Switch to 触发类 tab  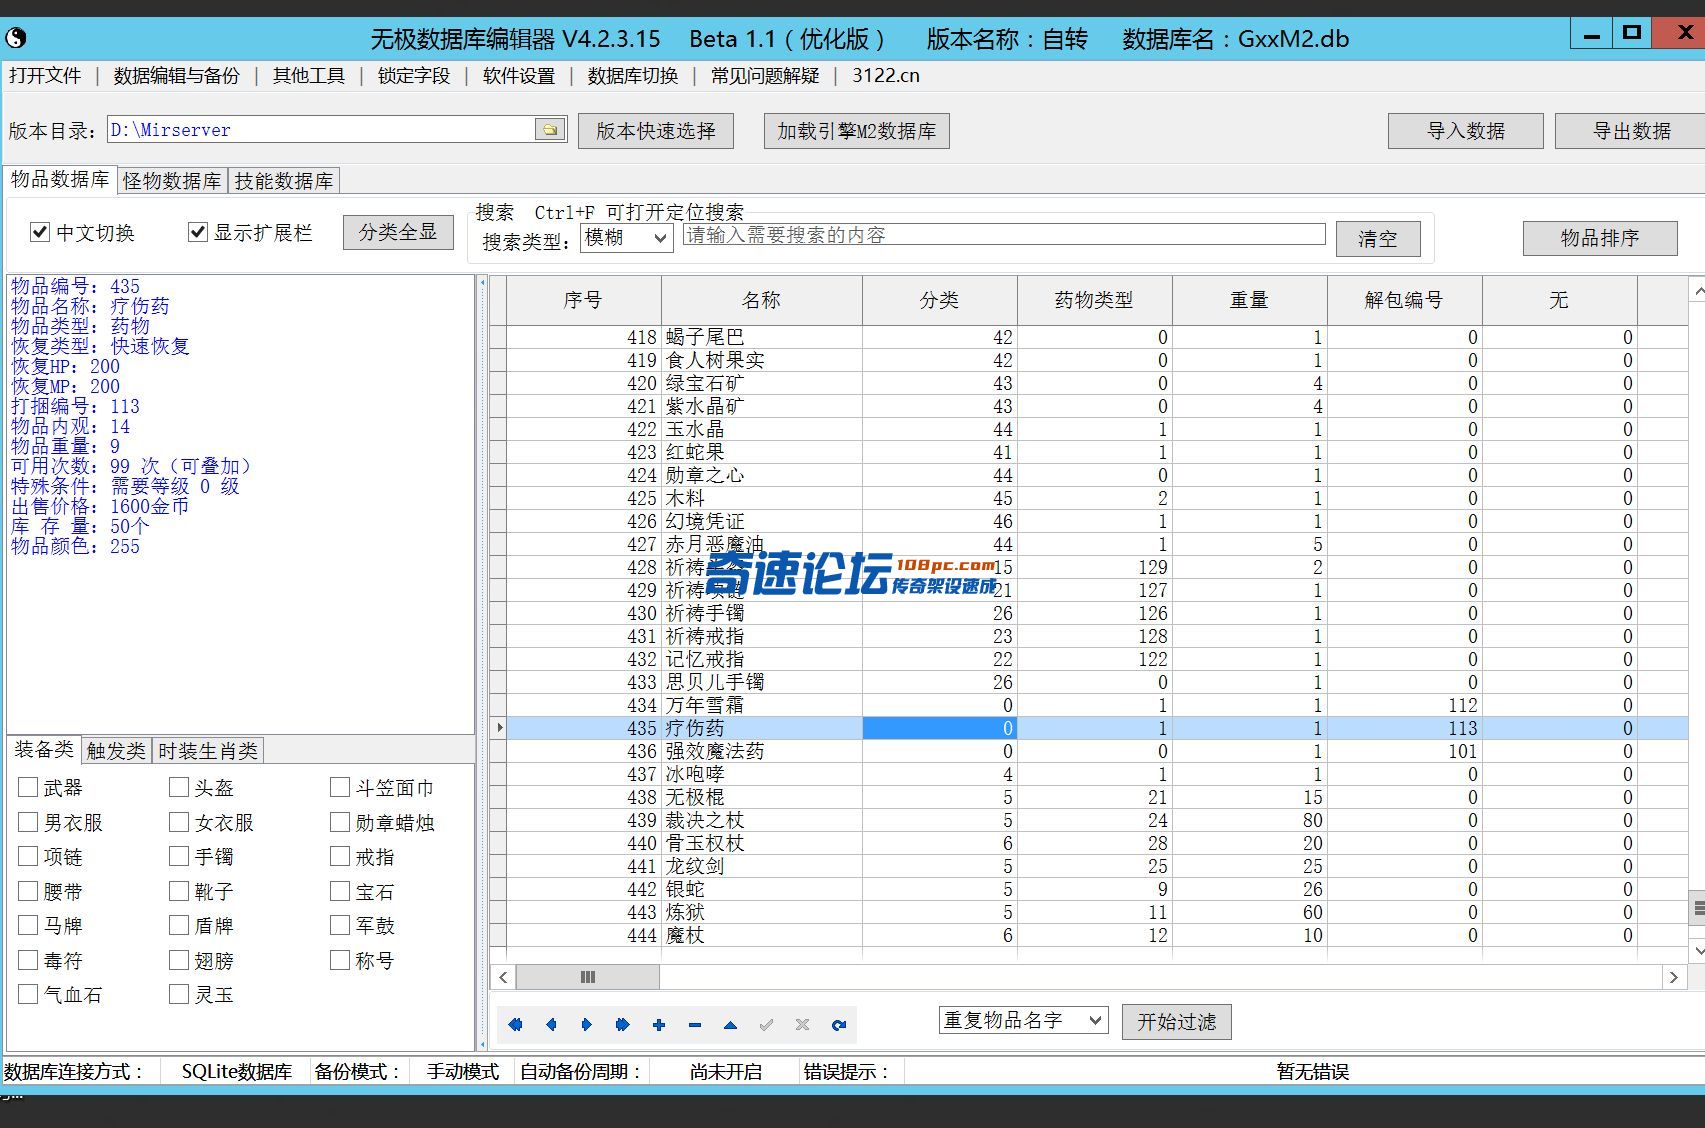[116, 751]
